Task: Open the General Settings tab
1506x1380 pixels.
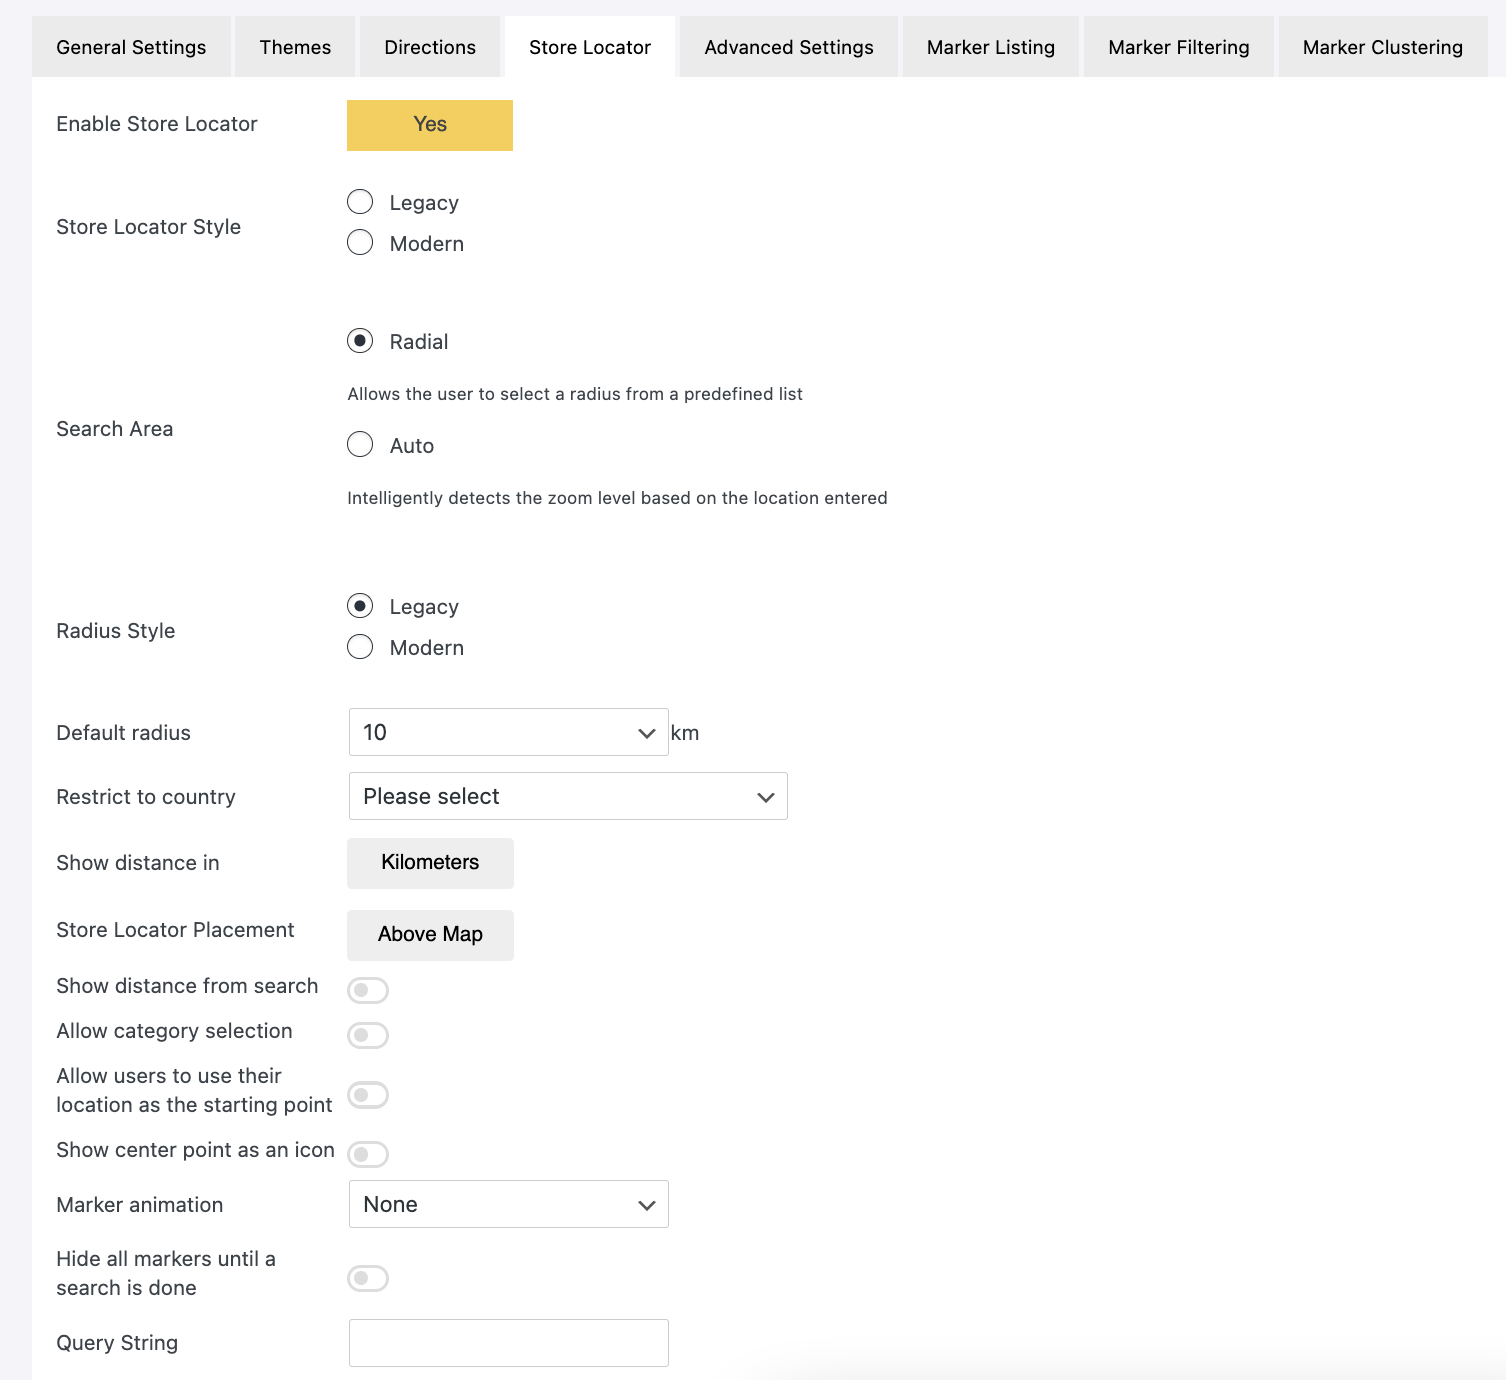Action: pyautogui.click(x=131, y=47)
